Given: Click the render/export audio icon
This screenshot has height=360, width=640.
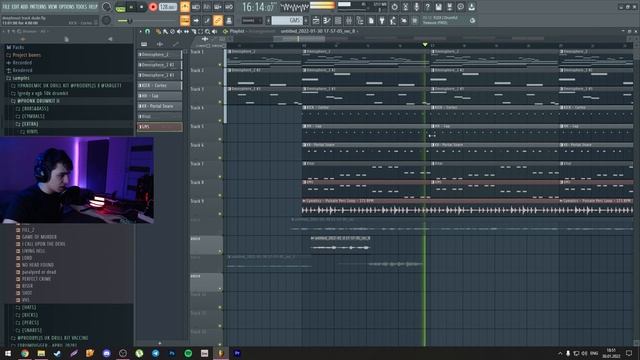Looking at the screenshot, I should (x=449, y=7).
